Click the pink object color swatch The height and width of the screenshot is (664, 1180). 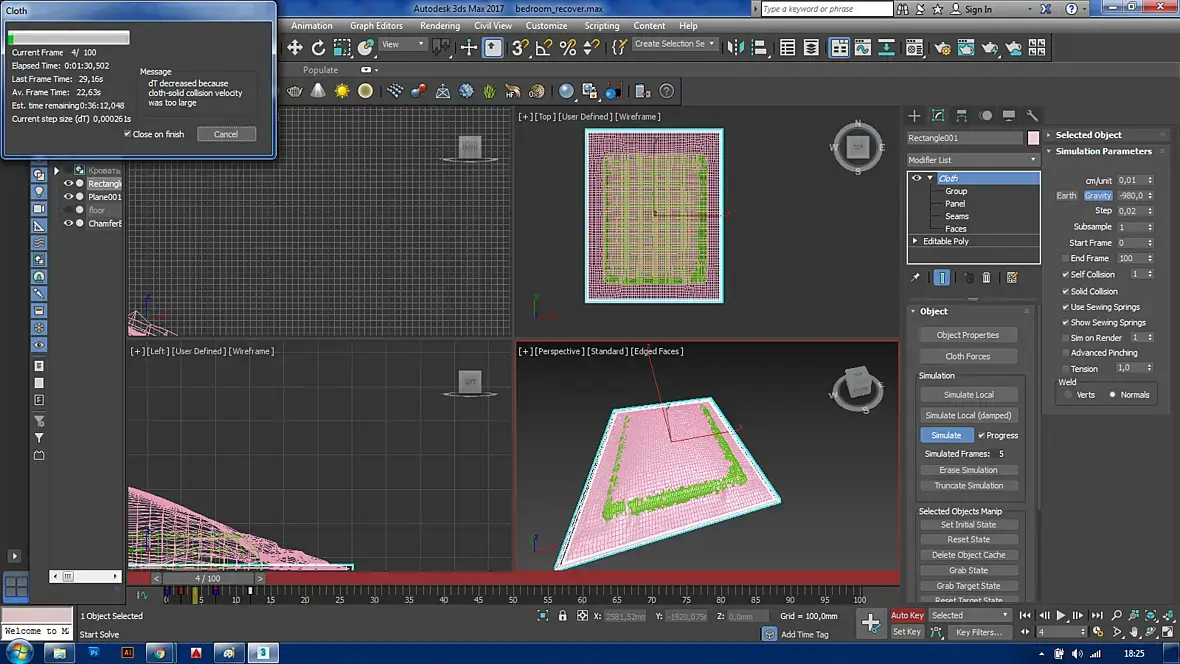tap(1033, 138)
